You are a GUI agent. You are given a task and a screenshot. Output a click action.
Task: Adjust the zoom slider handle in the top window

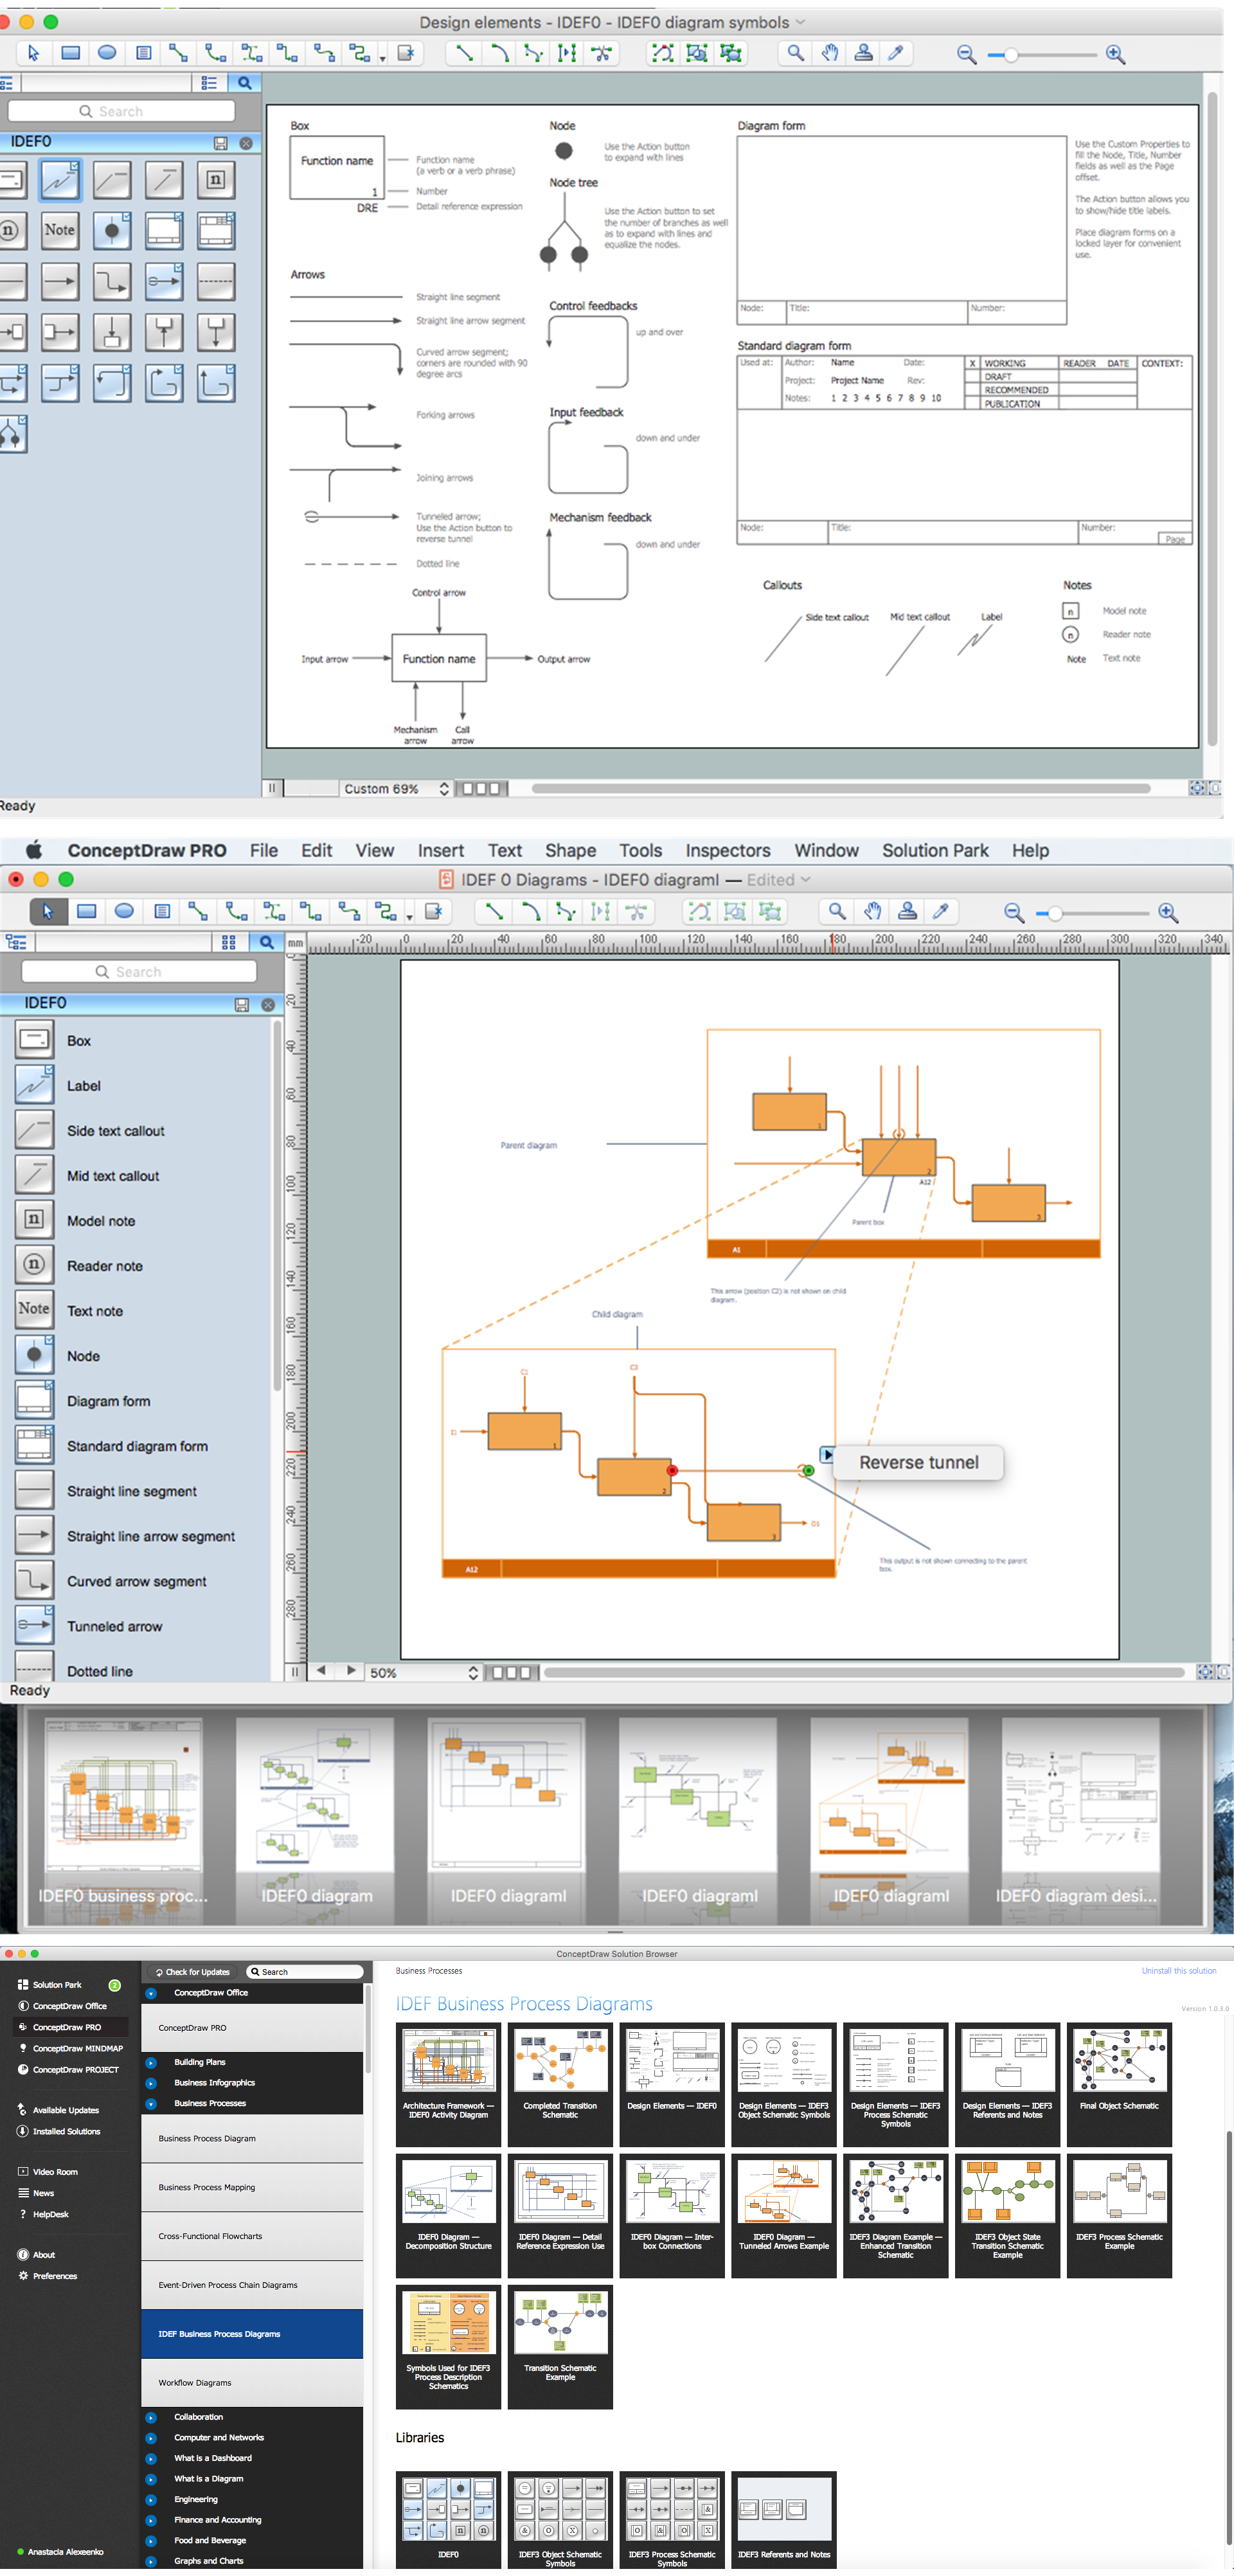click(x=1010, y=55)
